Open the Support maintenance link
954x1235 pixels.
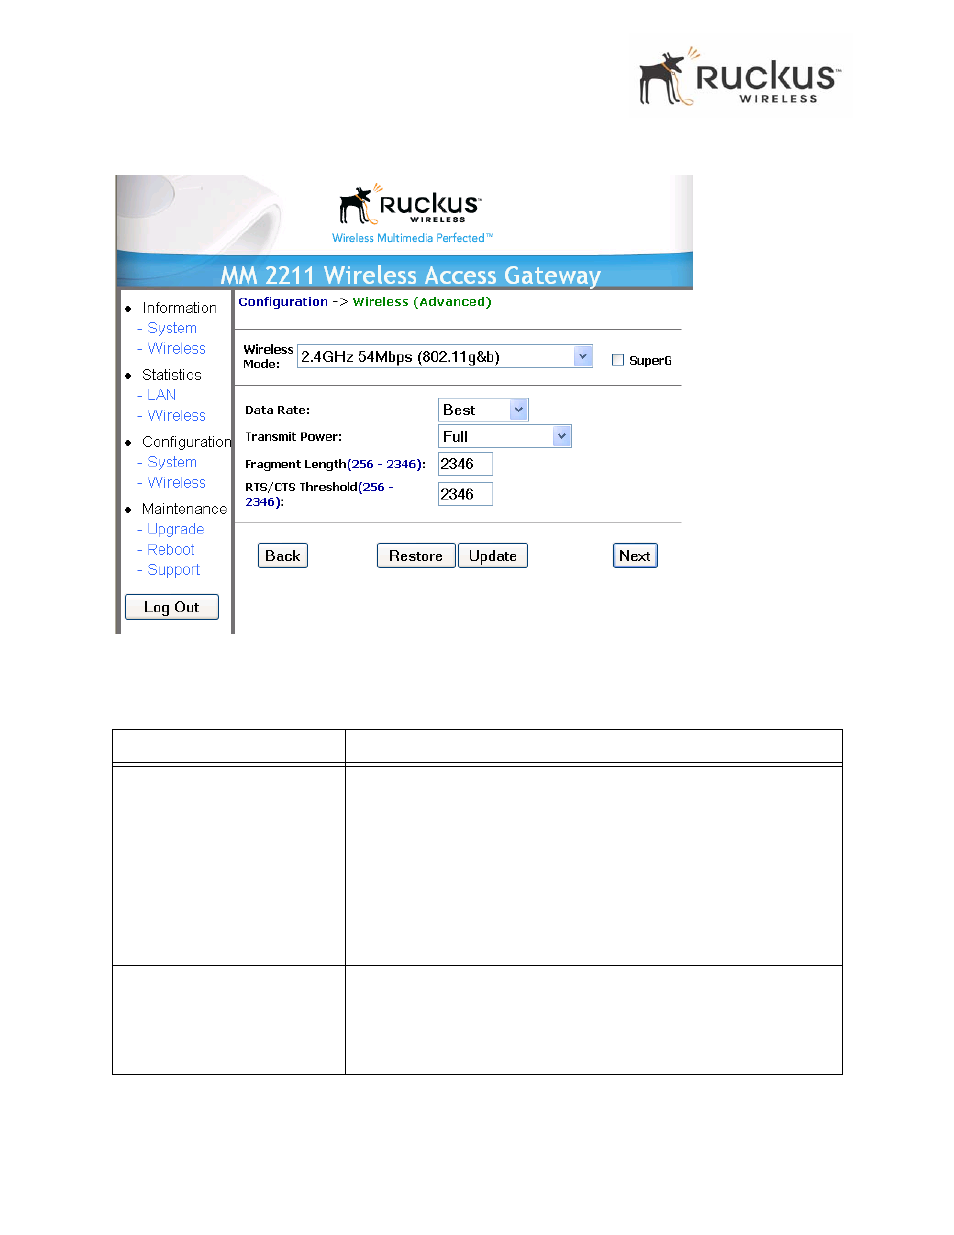coord(174,569)
